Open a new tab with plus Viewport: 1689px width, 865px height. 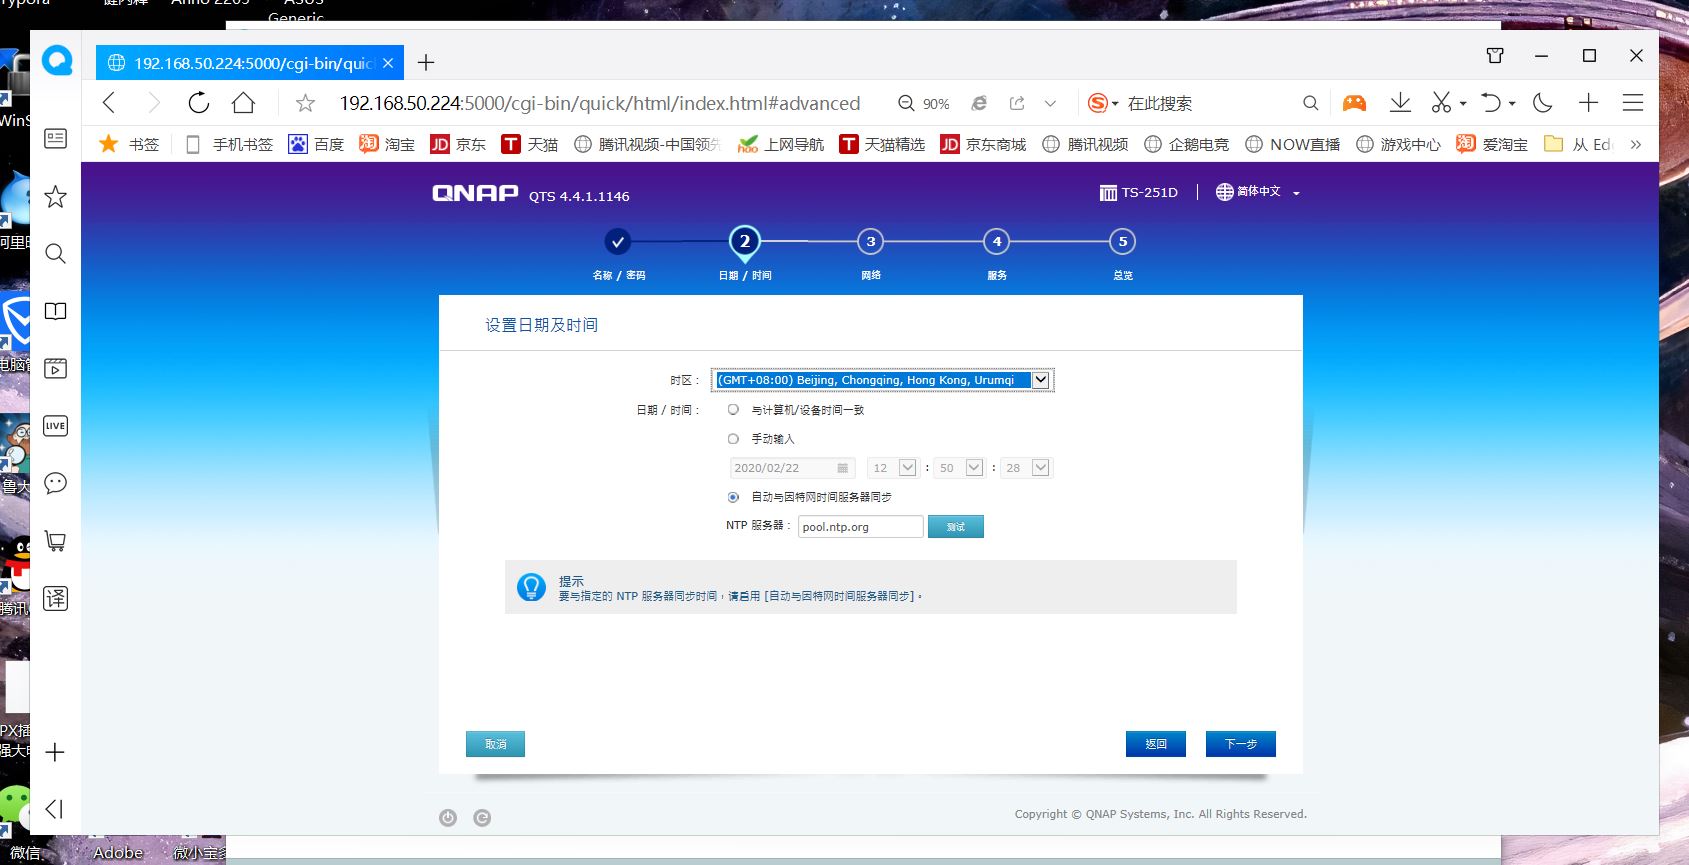pos(426,63)
